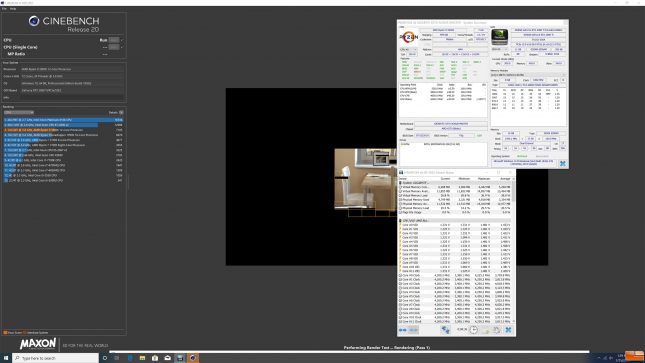This screenshot has width=645, height=363.
Task: Collapse the System sensor group row
Action: [x=456, y=183]
